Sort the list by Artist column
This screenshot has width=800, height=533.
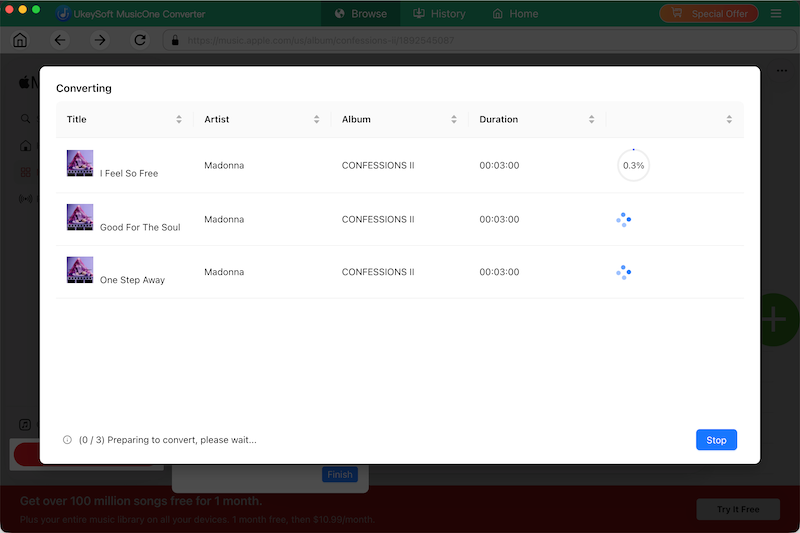coord(316,119)
